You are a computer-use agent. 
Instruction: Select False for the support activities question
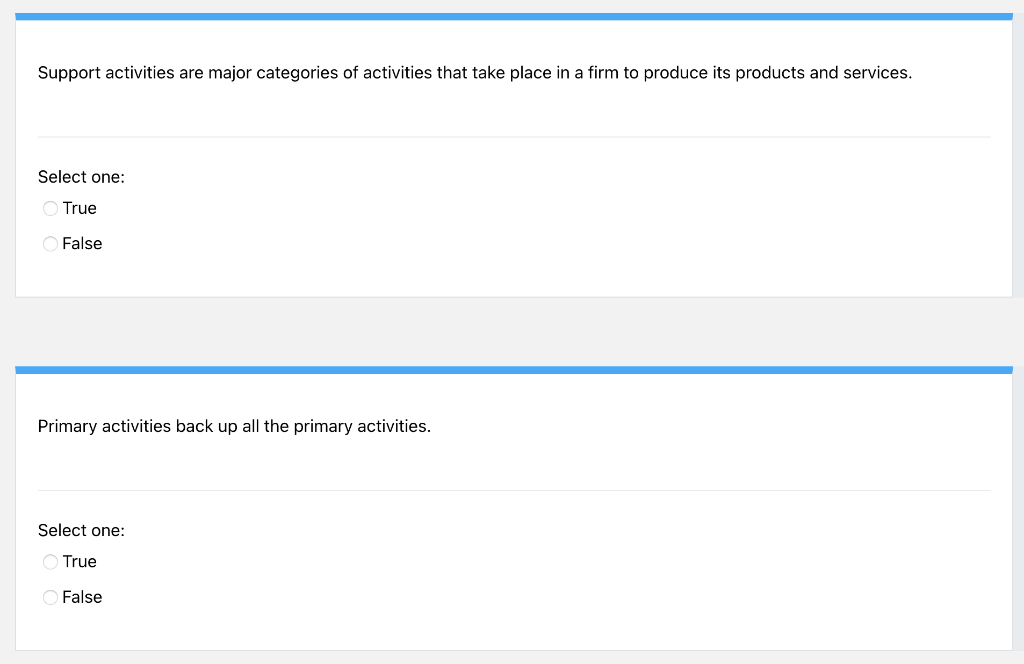[x=50, y=243]
